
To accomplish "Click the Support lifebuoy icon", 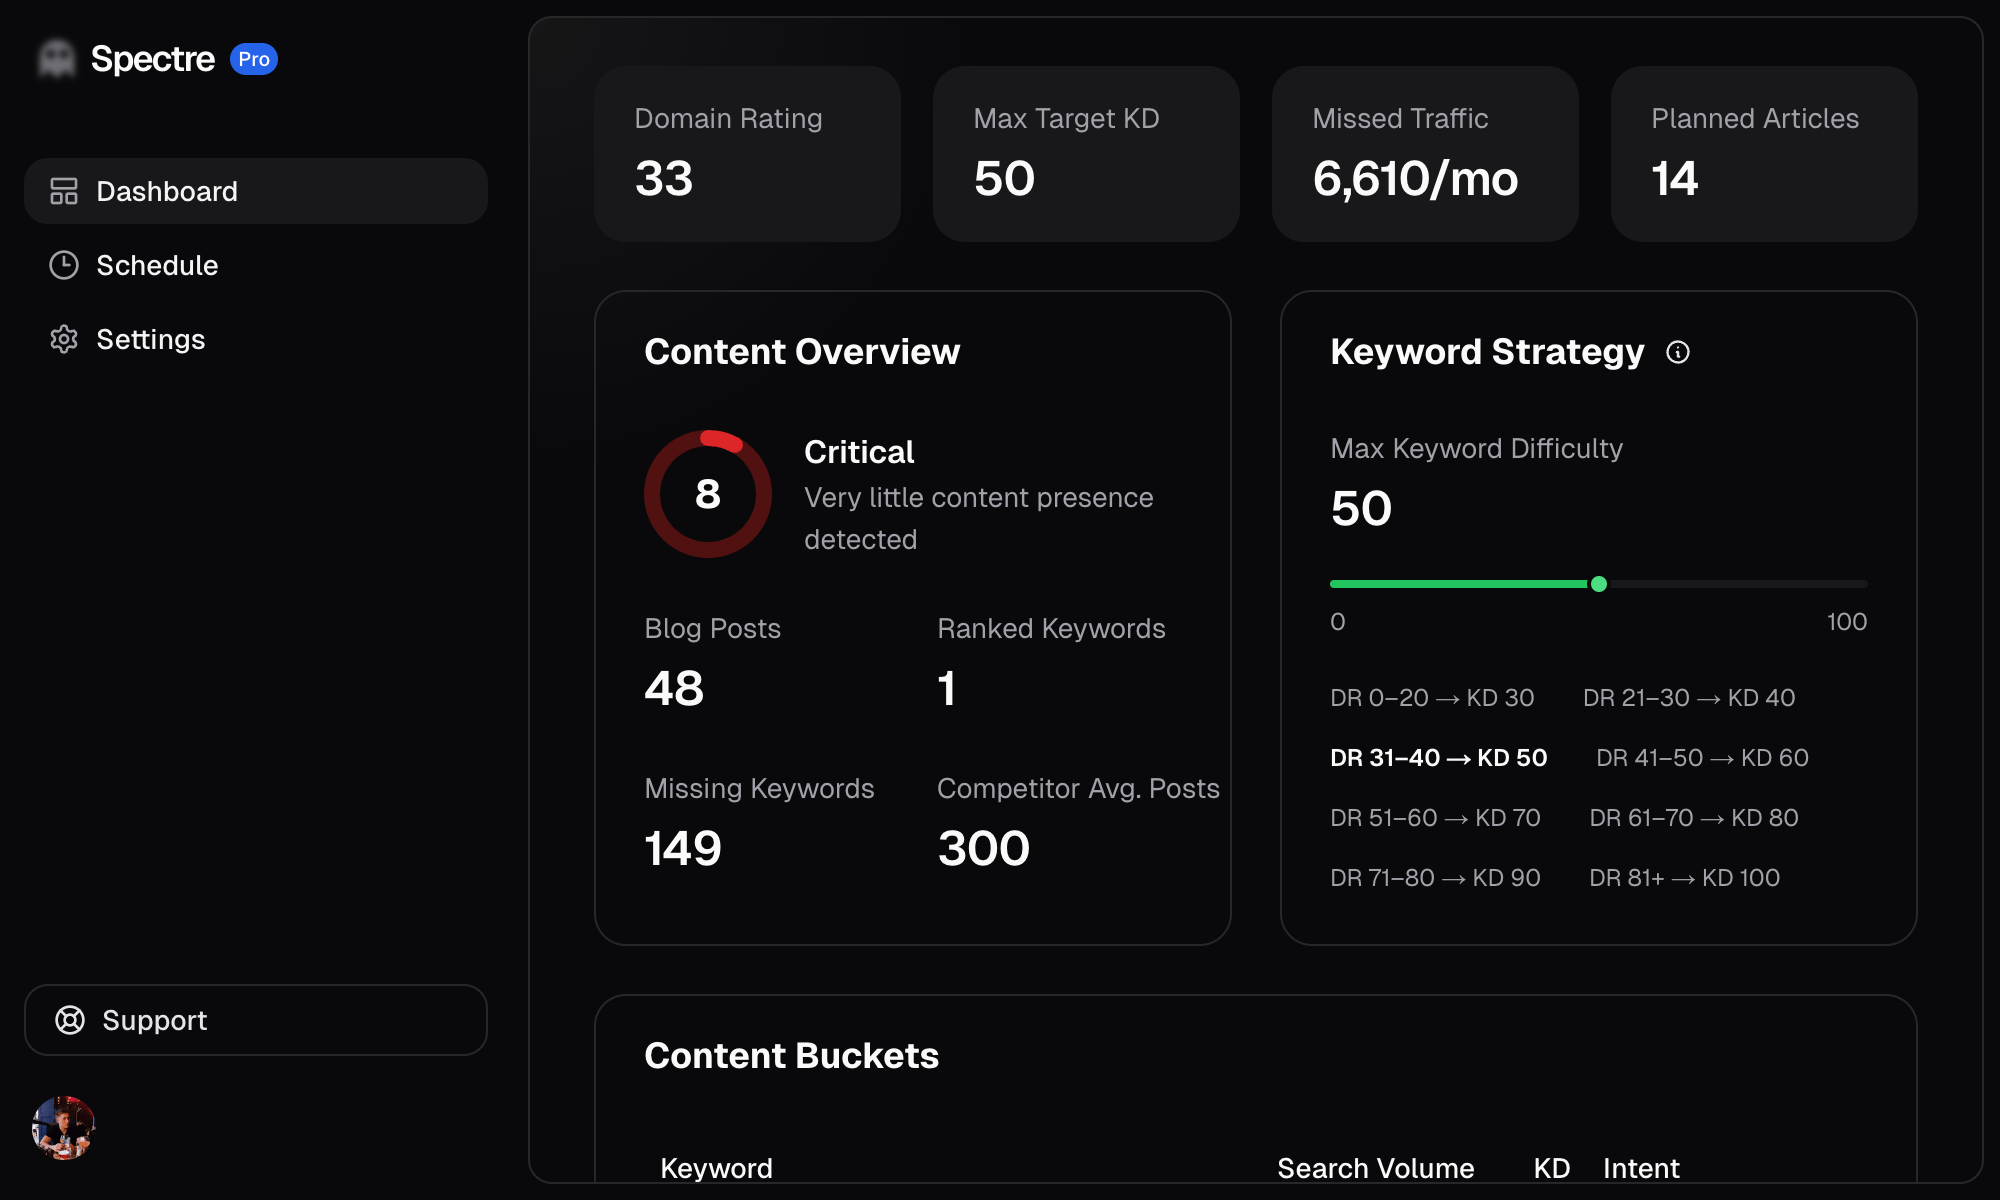I will tap(70, 1020).
